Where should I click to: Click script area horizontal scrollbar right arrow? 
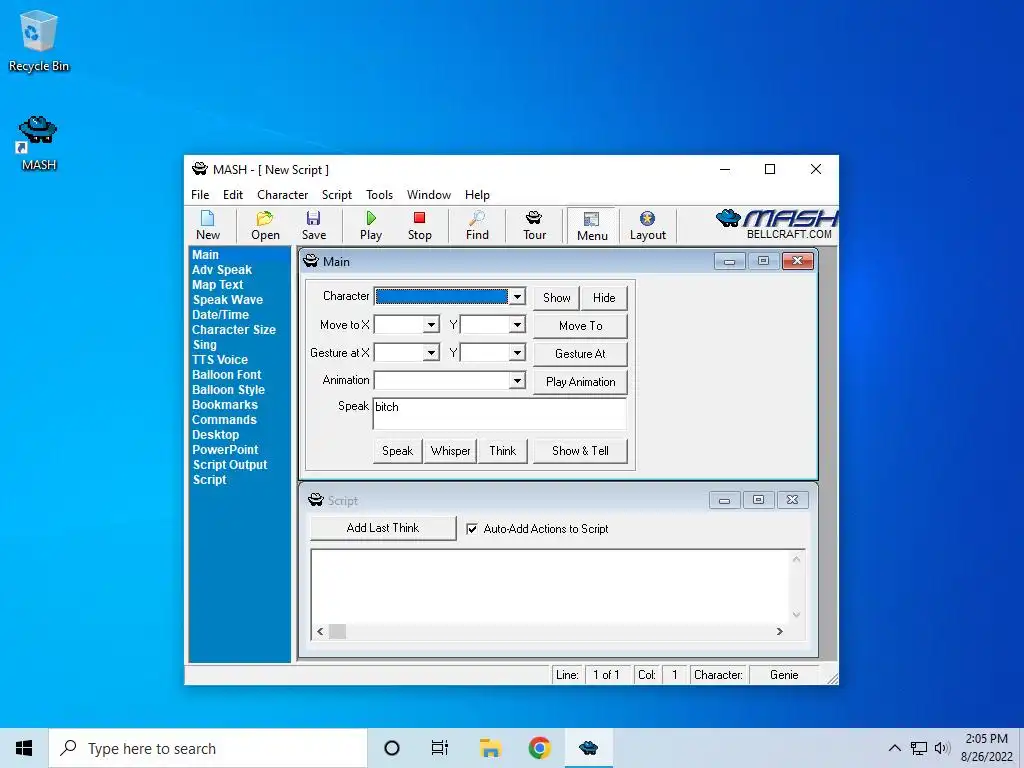(779, 632)
